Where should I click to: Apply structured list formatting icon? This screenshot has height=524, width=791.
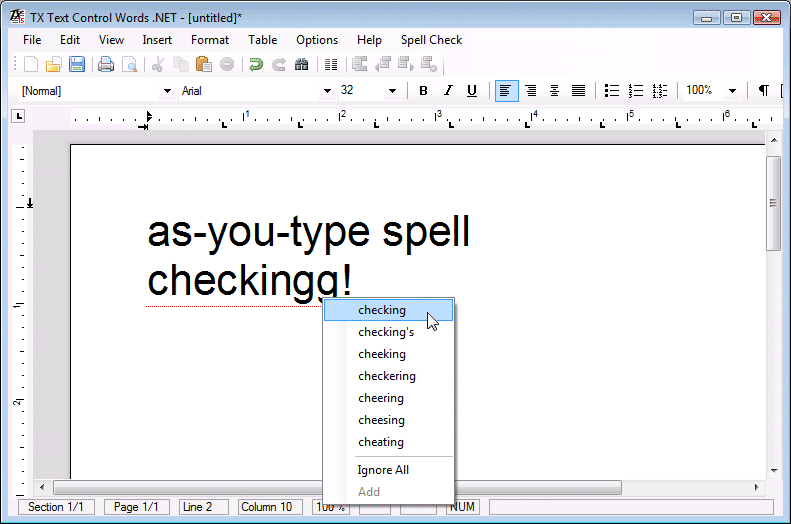point(659,91)
